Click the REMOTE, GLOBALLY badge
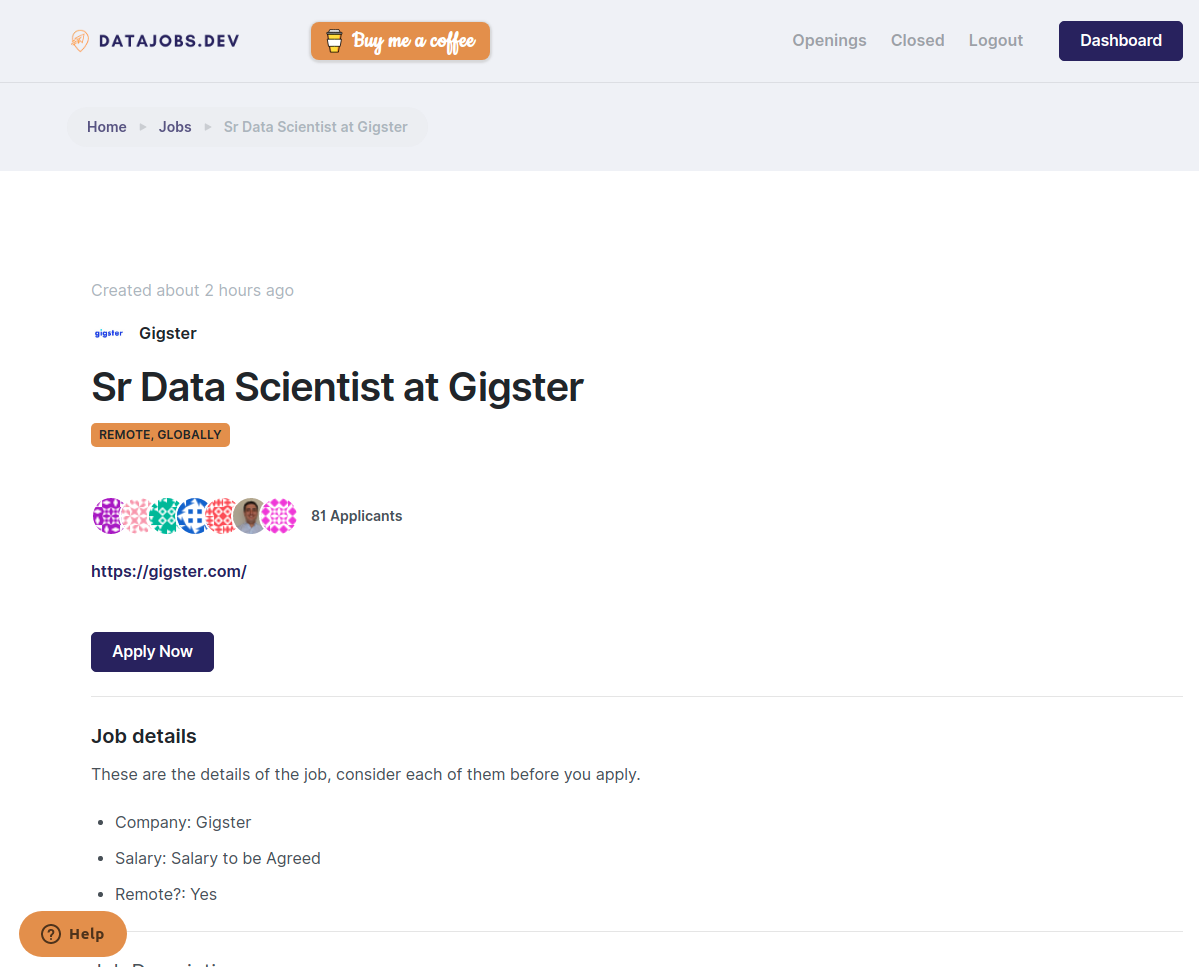 160,435
